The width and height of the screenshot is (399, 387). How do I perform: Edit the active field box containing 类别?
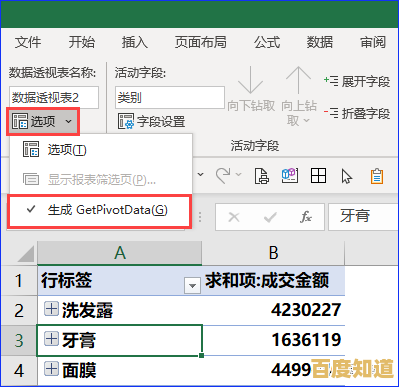coord(170,97)
